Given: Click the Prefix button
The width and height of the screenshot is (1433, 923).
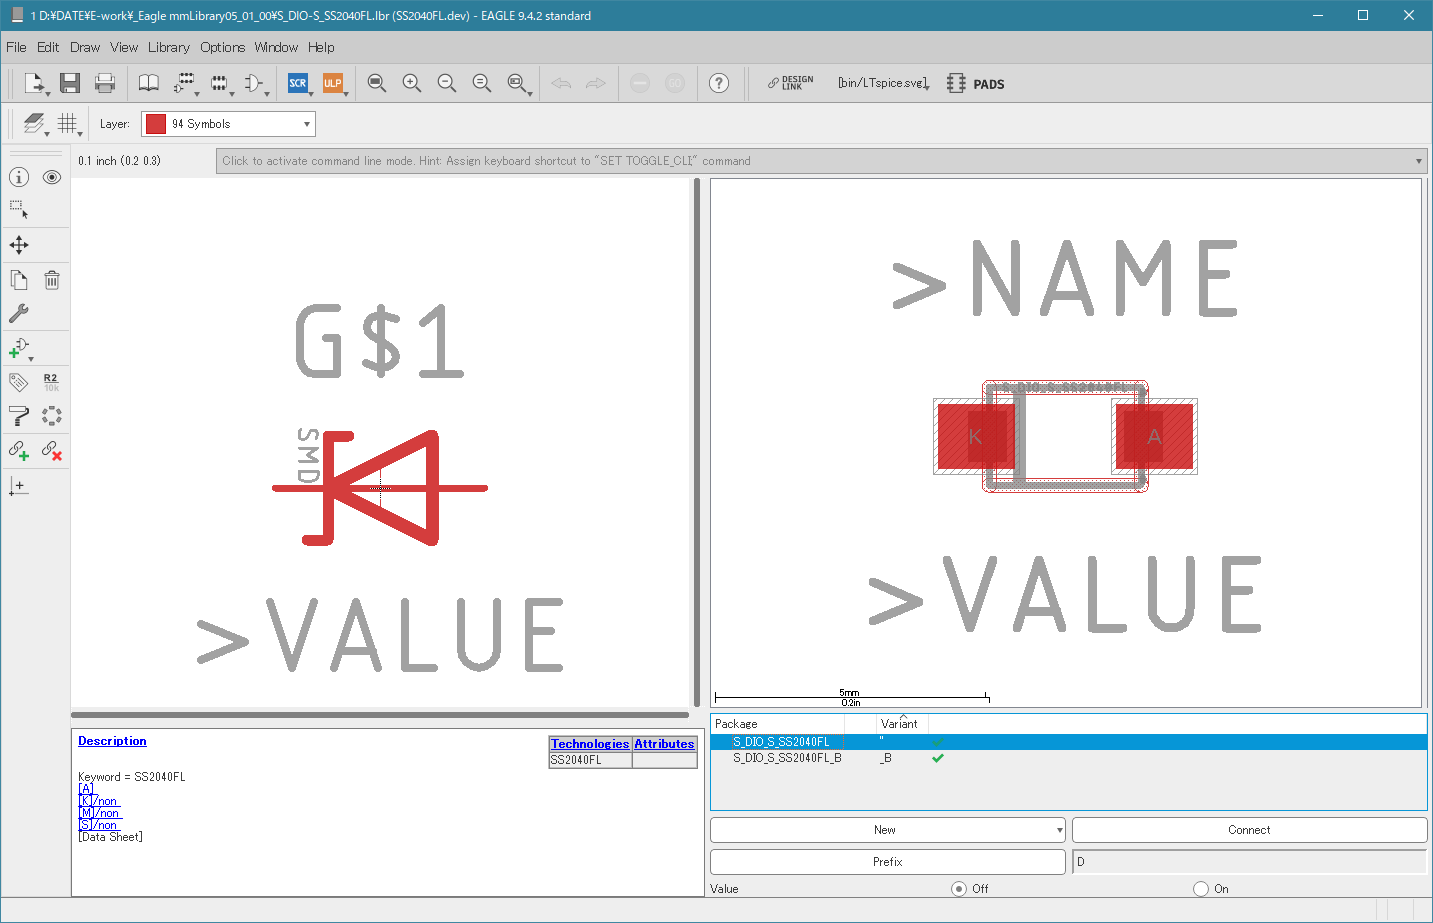Looking at the screenshot, I should pos(888,862).
